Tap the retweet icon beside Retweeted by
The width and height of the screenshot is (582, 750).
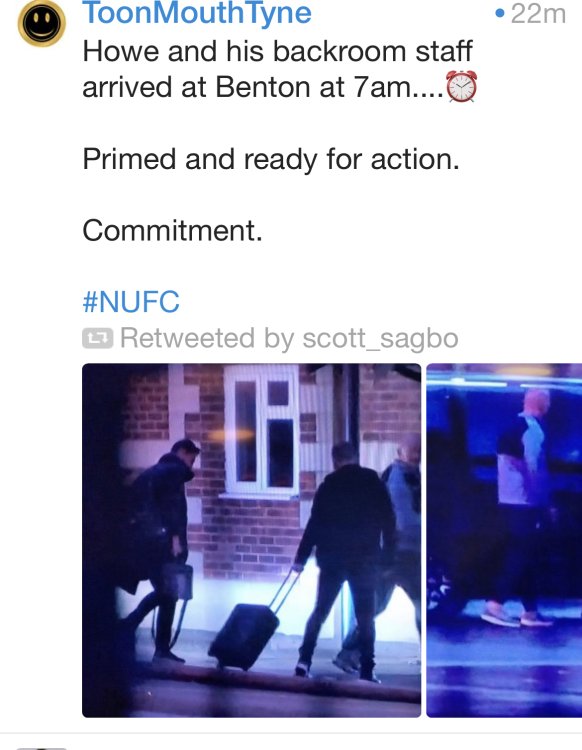click(98, 338)
